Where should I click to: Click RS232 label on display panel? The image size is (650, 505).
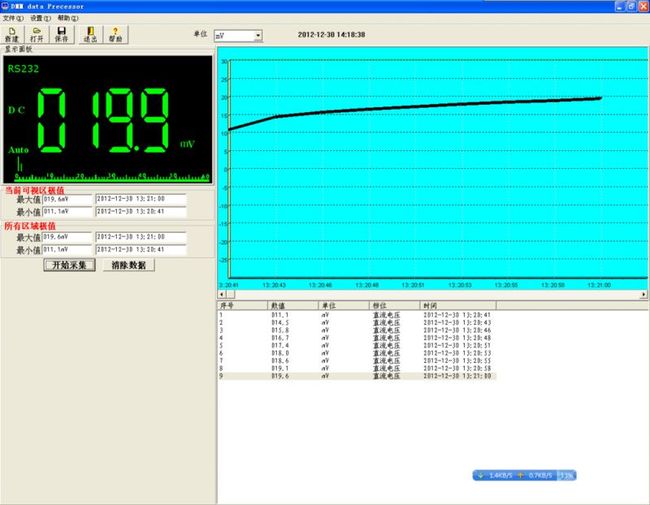pyautogui.click(x=23, y=69)
